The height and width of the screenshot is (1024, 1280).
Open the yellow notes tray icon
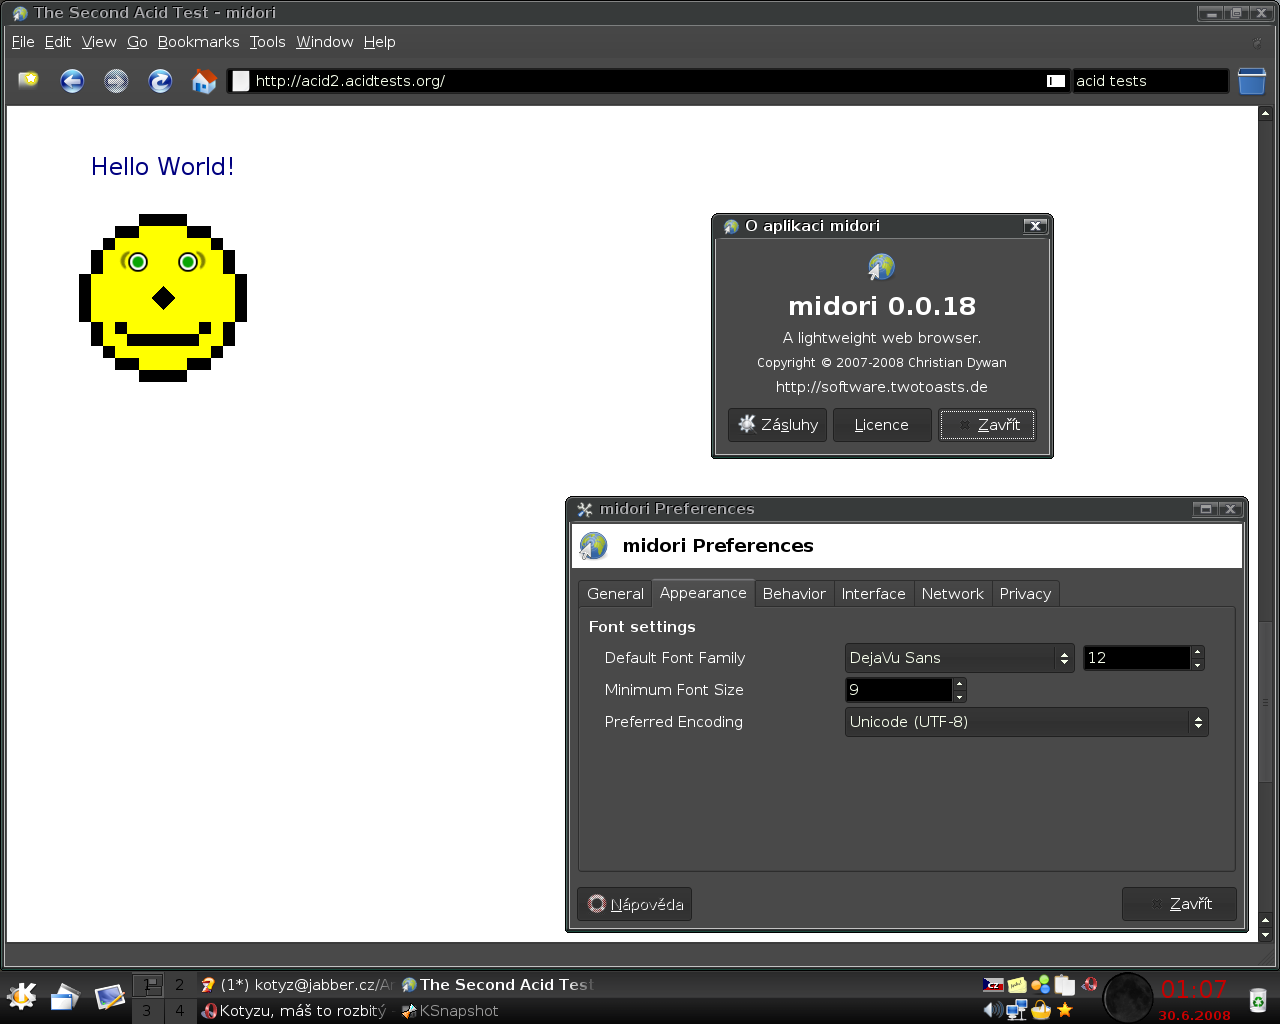tap(1017, 985)
